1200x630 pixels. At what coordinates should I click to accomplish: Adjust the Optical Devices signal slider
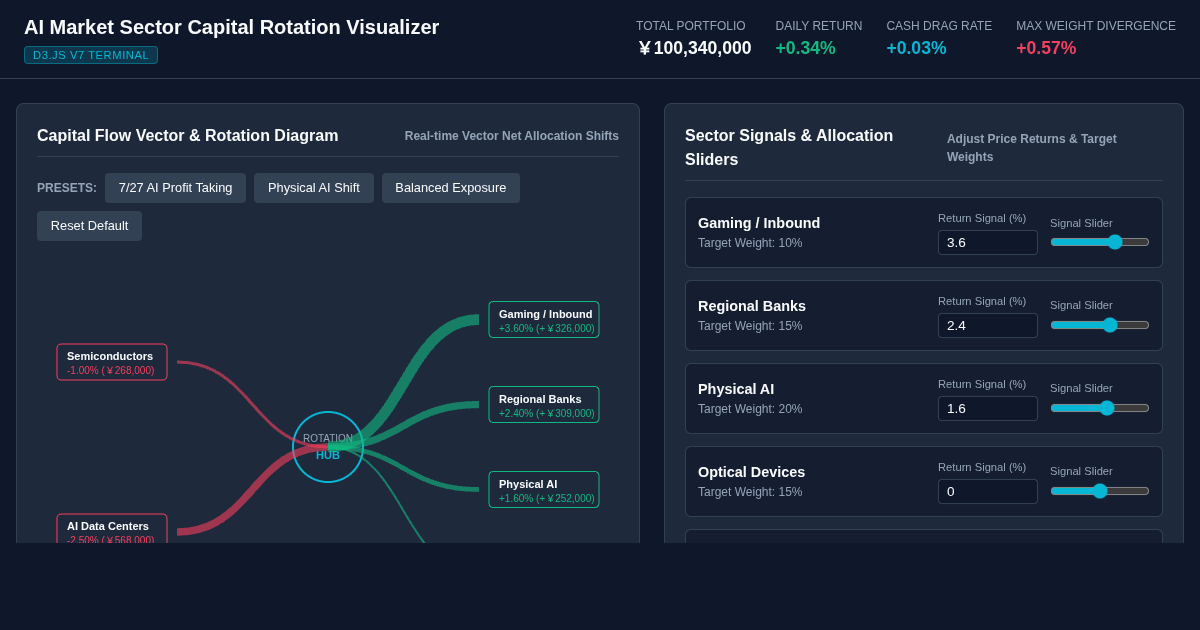[1100, 491]
